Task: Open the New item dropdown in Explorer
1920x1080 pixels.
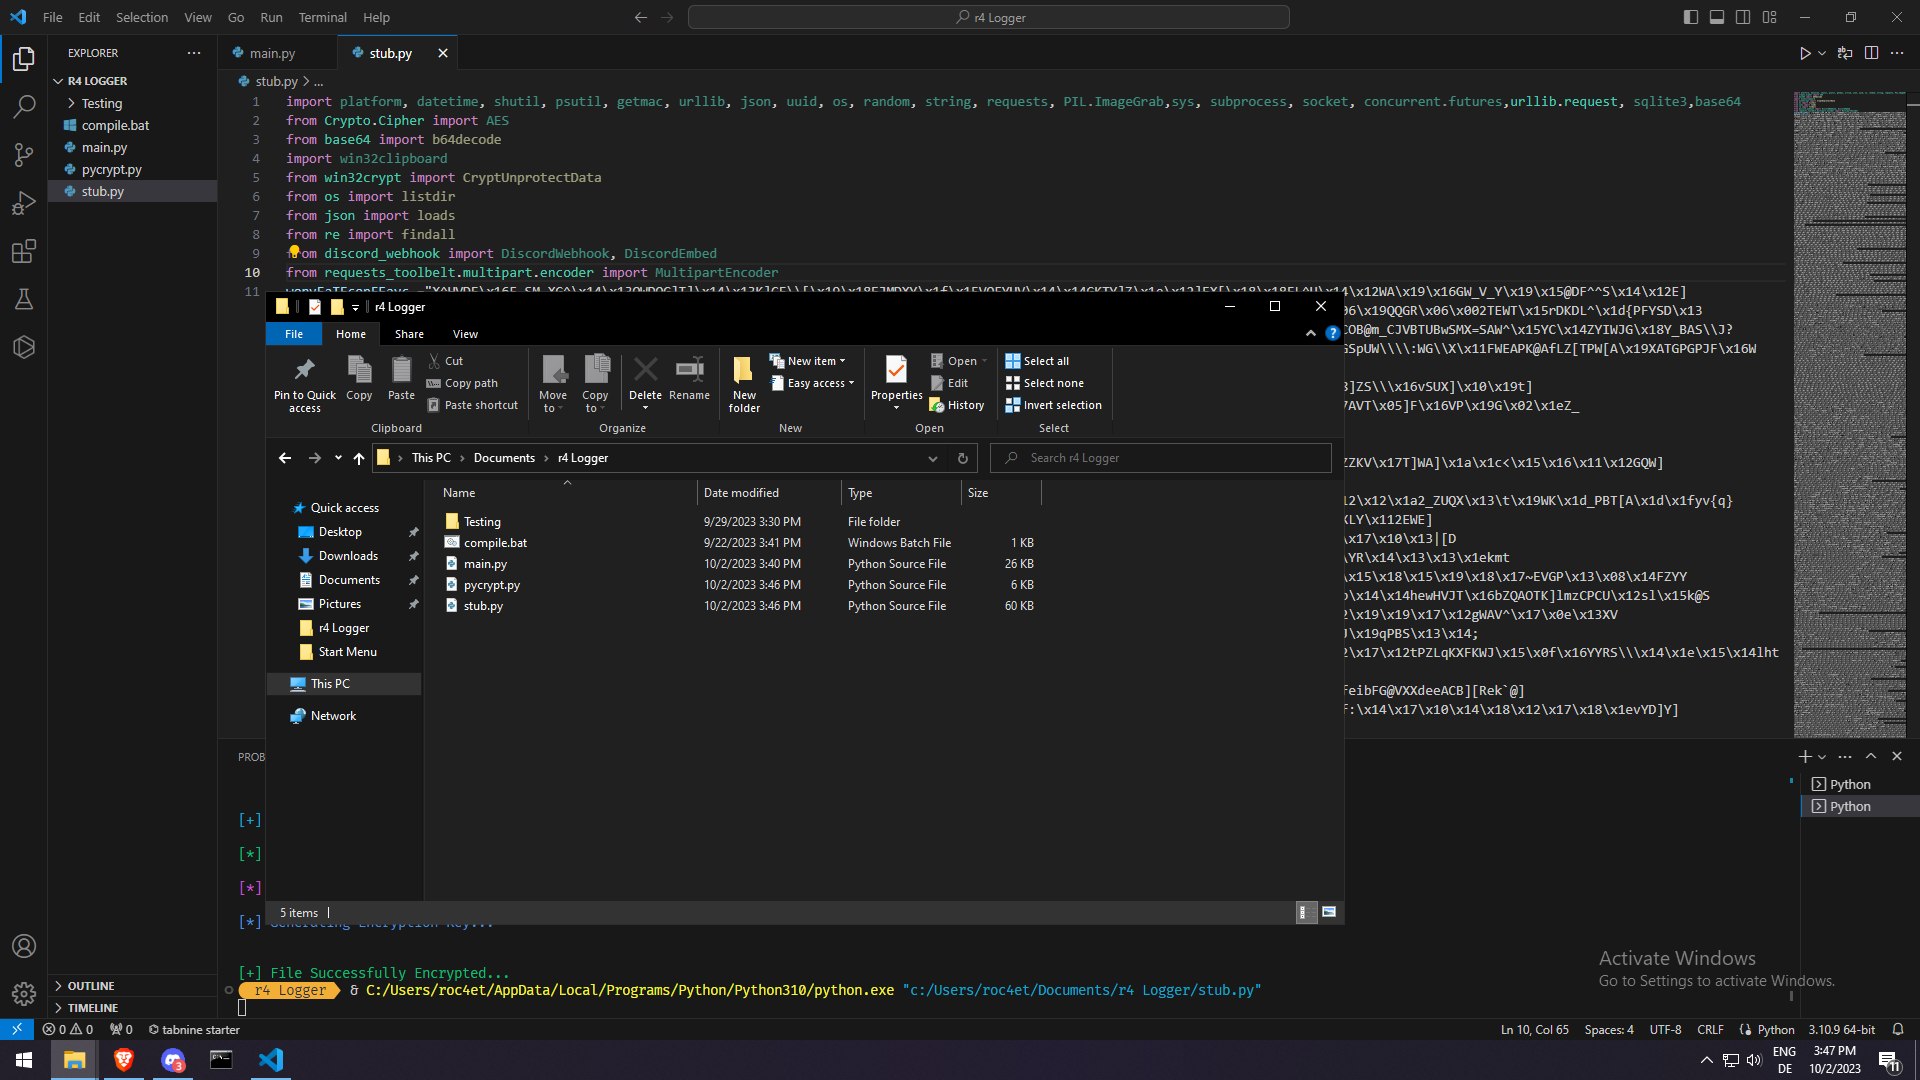Action: point(808,361)
